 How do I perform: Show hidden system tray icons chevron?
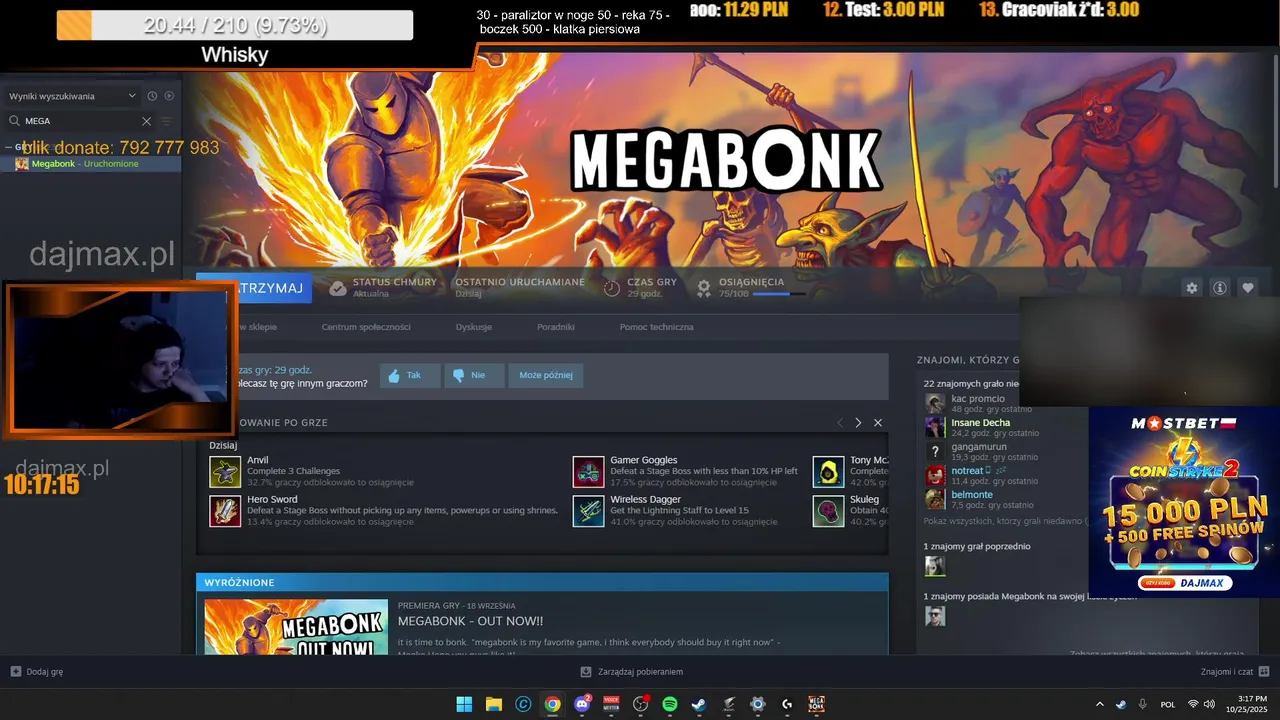(x=1100, y=704)
